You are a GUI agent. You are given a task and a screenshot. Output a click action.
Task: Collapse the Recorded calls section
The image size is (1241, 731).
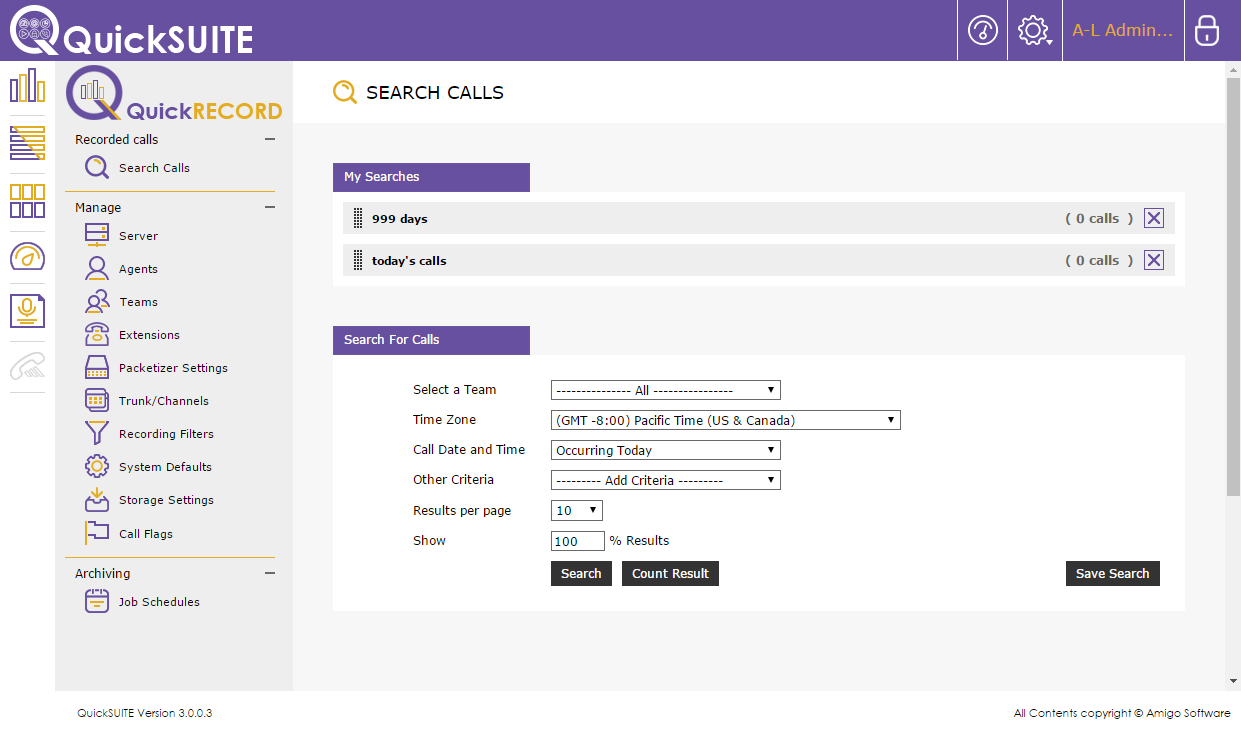click(x=269, y=140)
